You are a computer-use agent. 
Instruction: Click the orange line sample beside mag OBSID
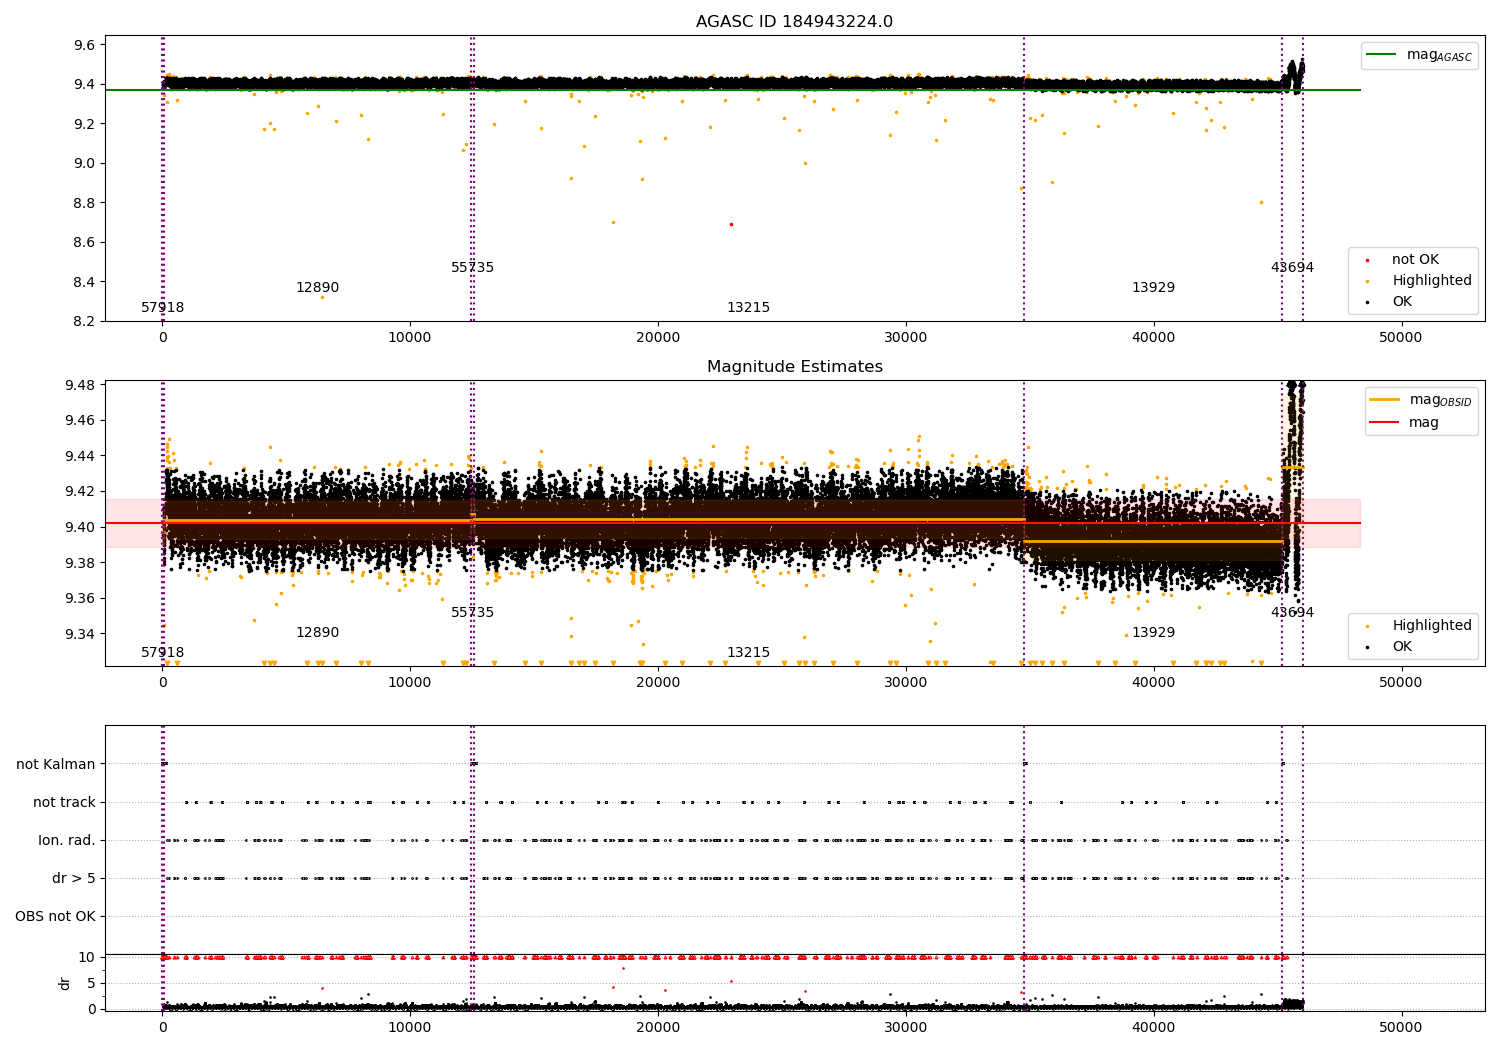point(1385,400)
